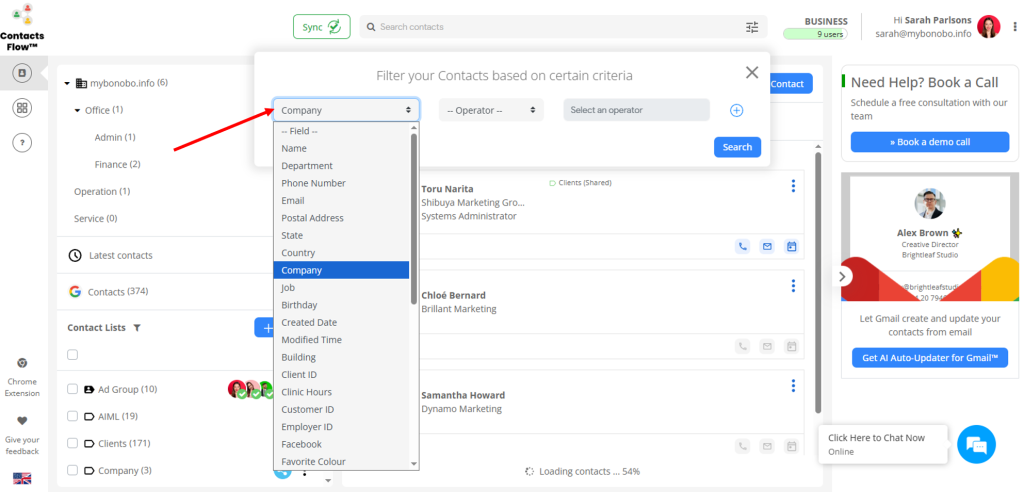Click the field list dropdown scrollbar

coord(414,220)
